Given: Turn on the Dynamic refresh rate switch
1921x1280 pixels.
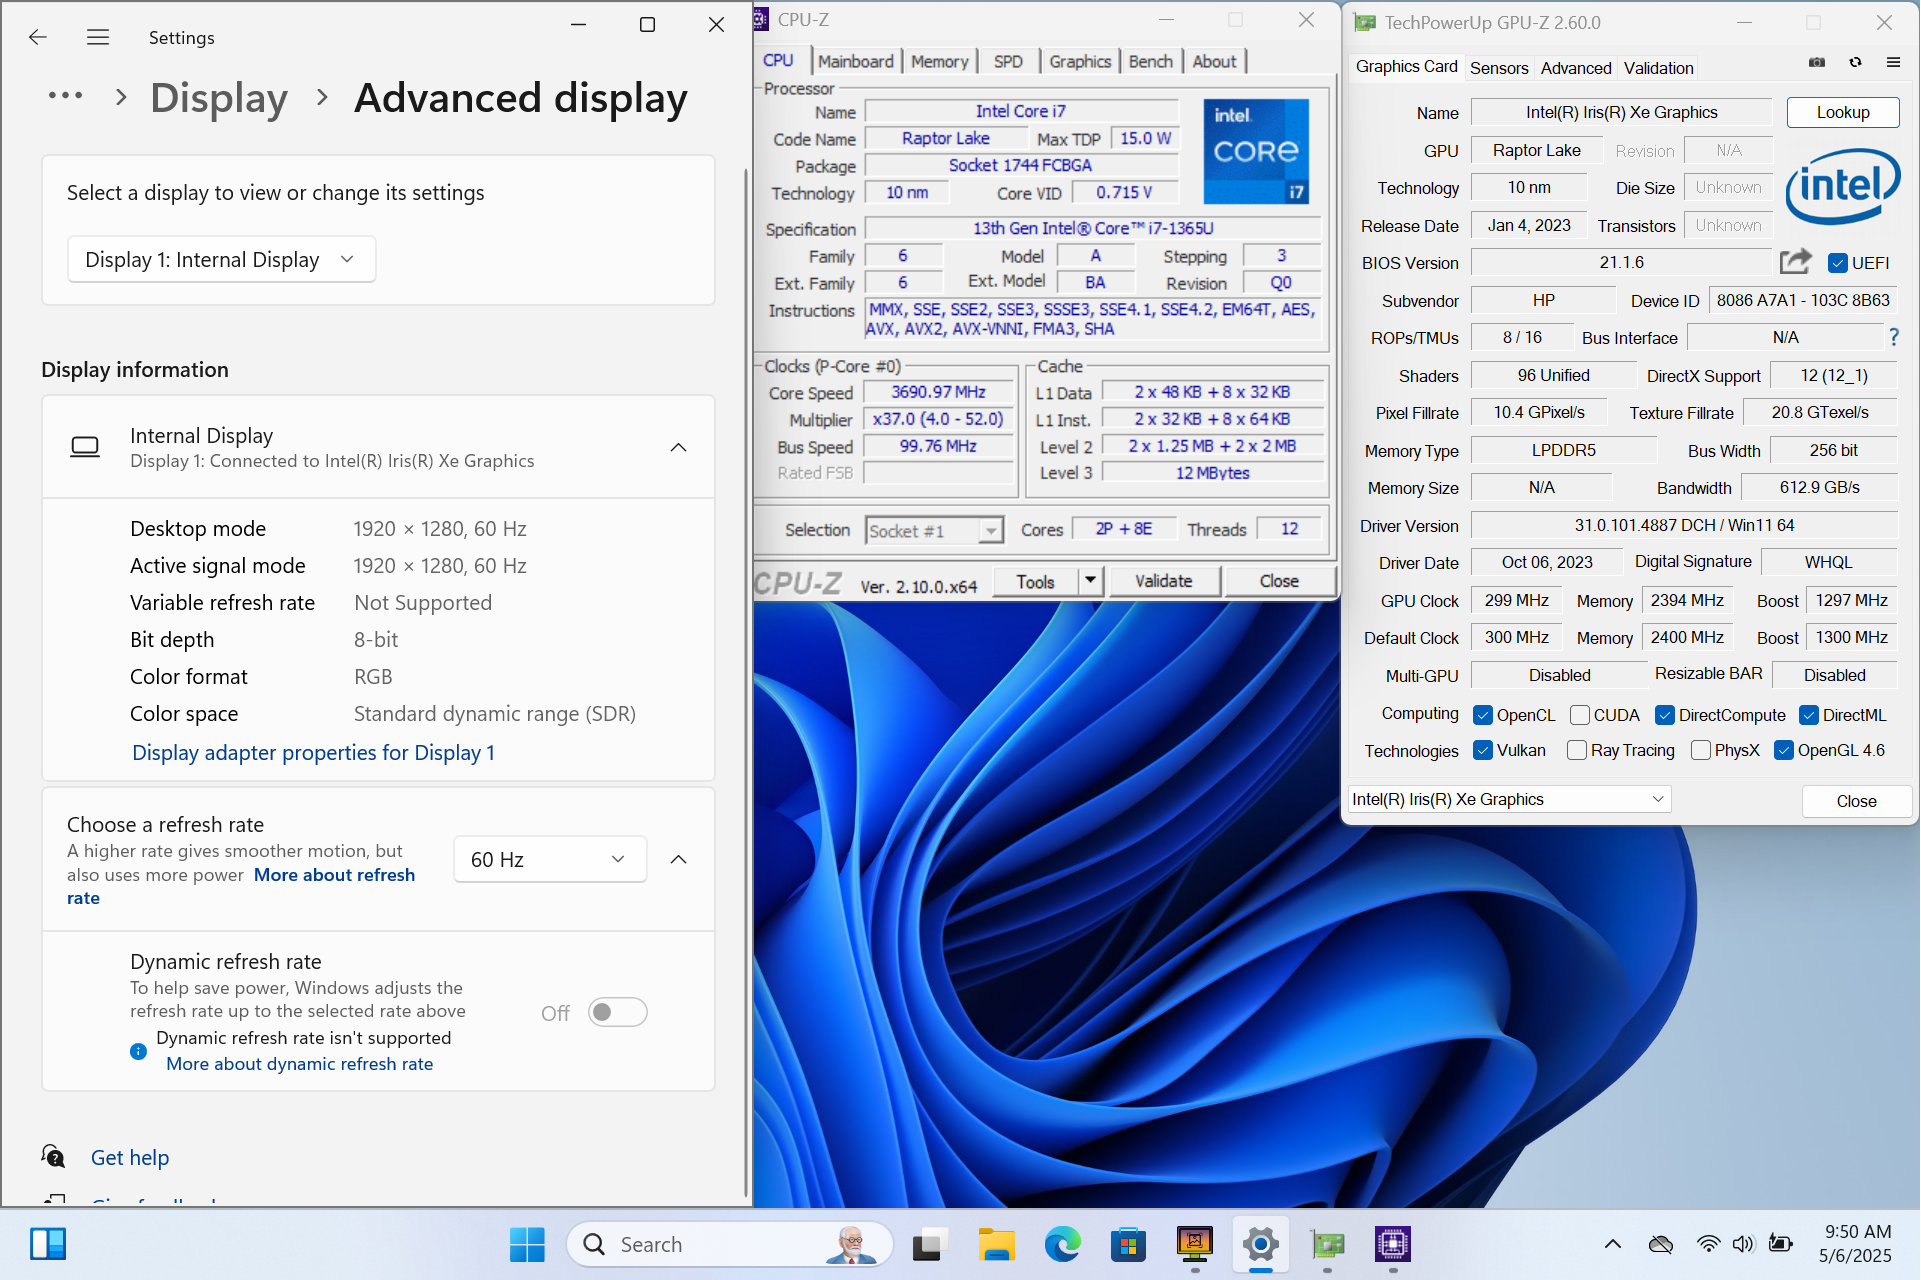Looking at the screenshot, I should click(618, 1012).
